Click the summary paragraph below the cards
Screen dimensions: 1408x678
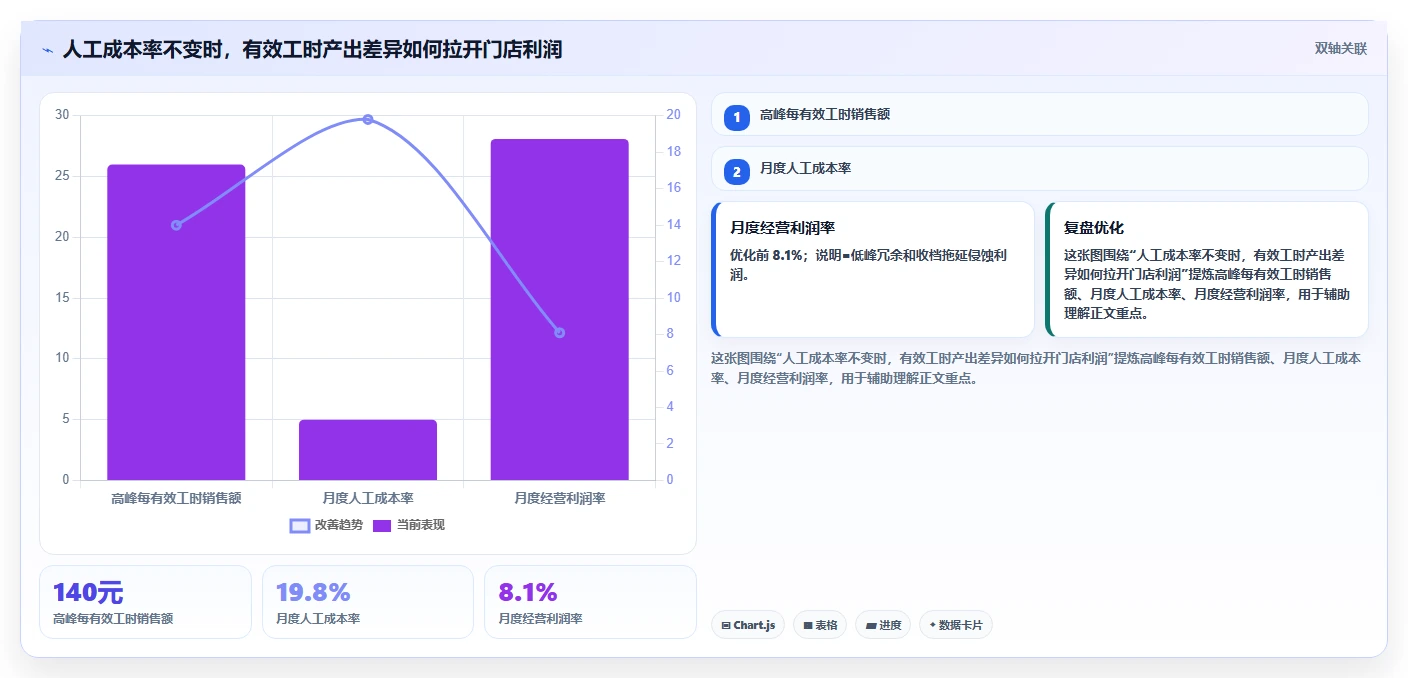click(x=1037, y=368)
